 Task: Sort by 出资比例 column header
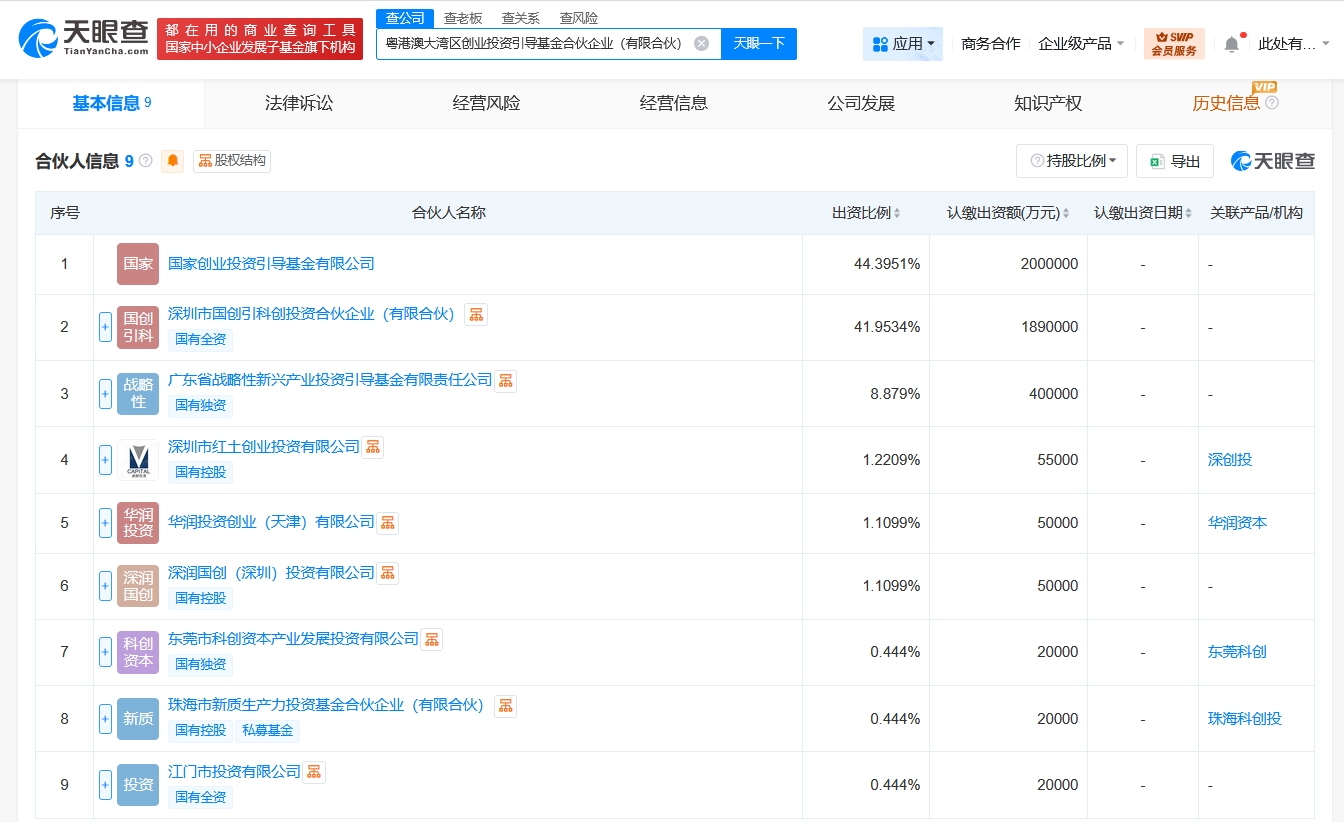point(866,213)
